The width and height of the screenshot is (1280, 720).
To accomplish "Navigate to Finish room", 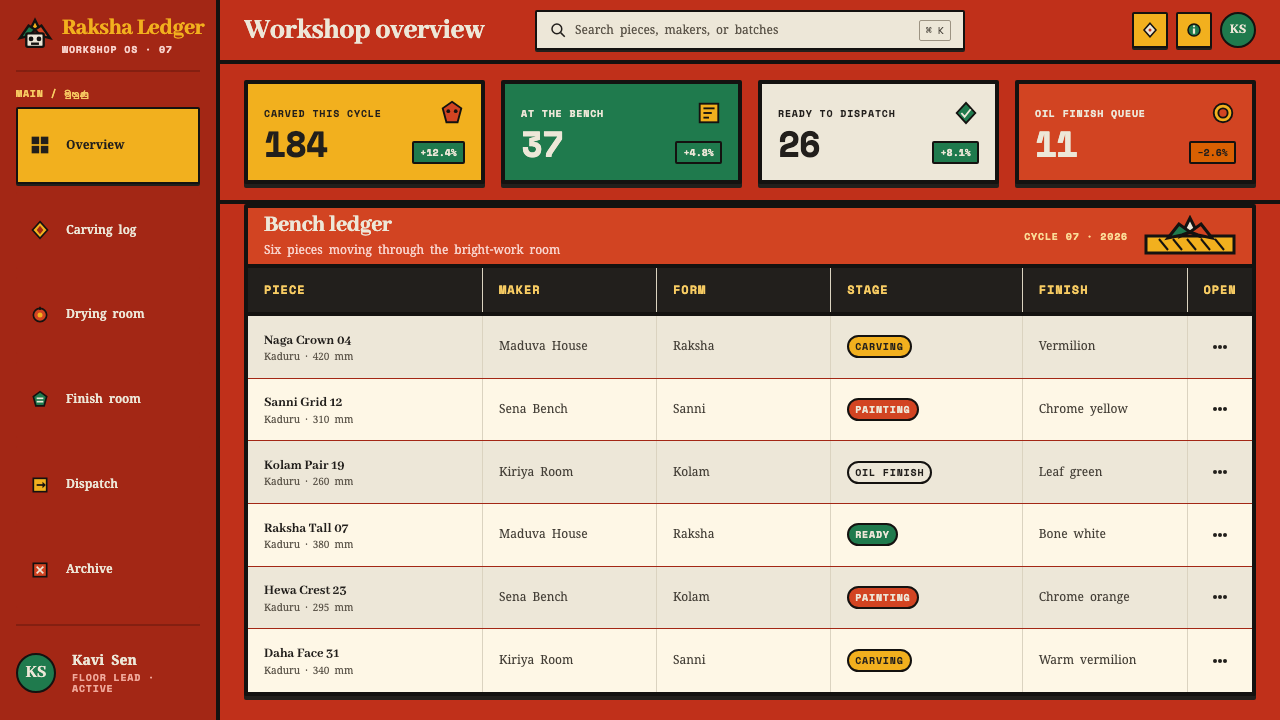I will (x=108, y=399).
